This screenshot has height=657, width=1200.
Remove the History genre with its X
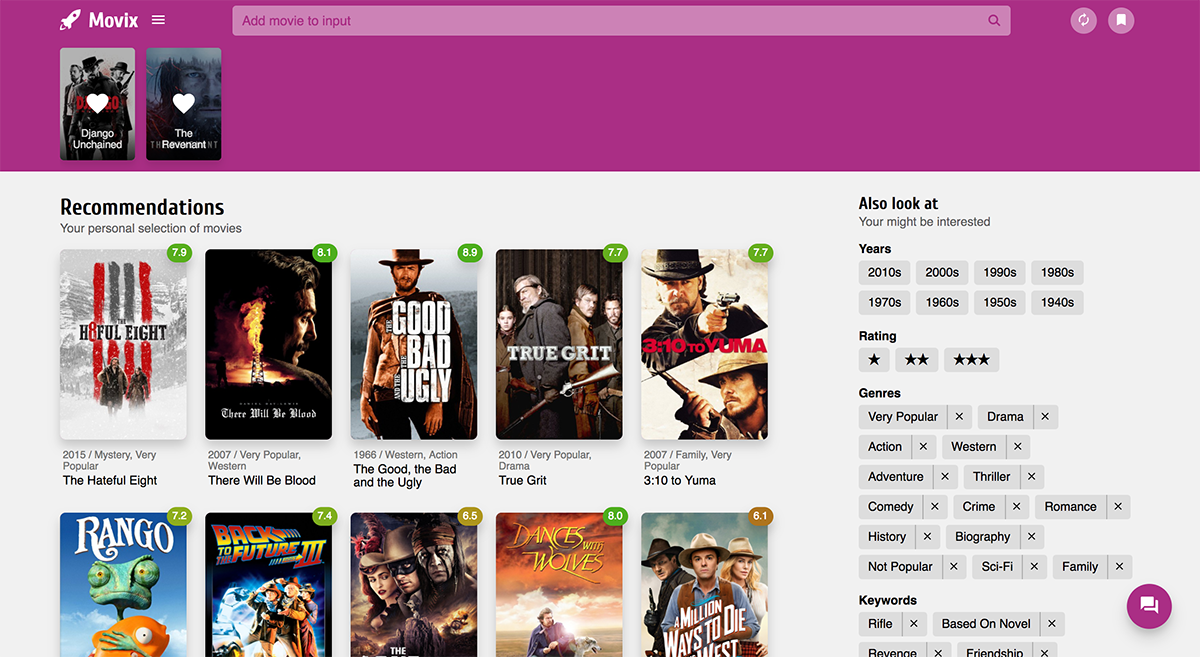[x=927, y=537]
